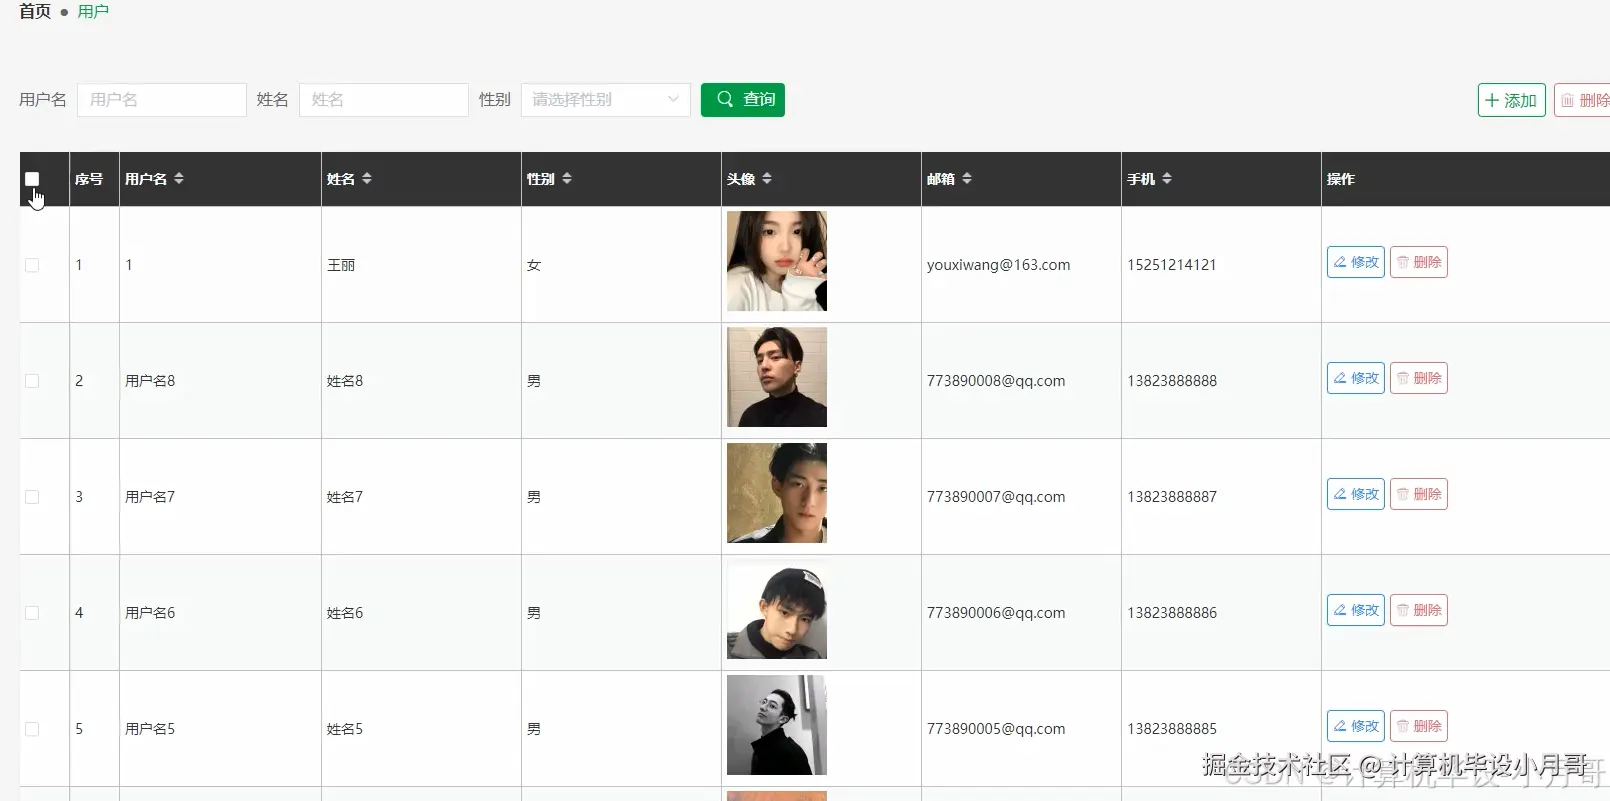
Task: Focus the 用户名 search input field
Action: pos(162,99)
